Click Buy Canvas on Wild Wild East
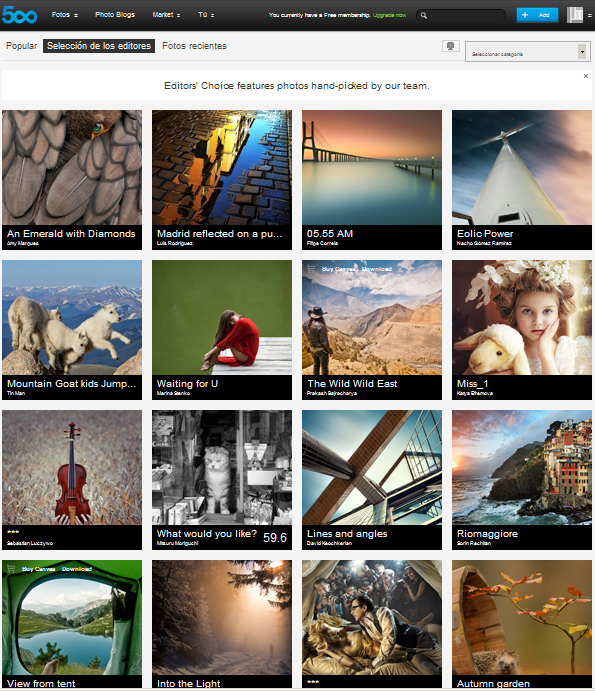The height and width of the screenshot is (691, 595). (x=338, y=269)
